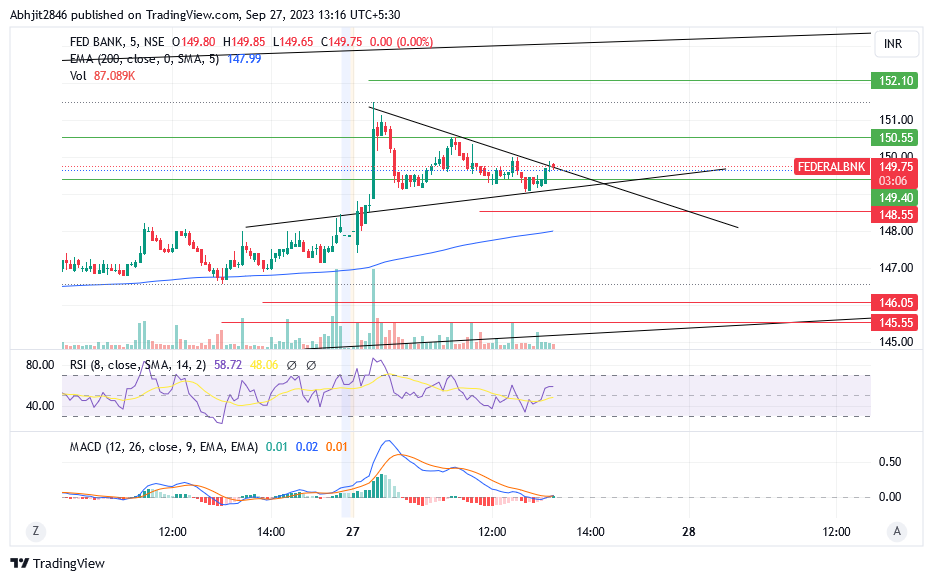Screen dimensions: 933x581
Task: Click the RSI value 58.72
Action: [x=228, y=365]
